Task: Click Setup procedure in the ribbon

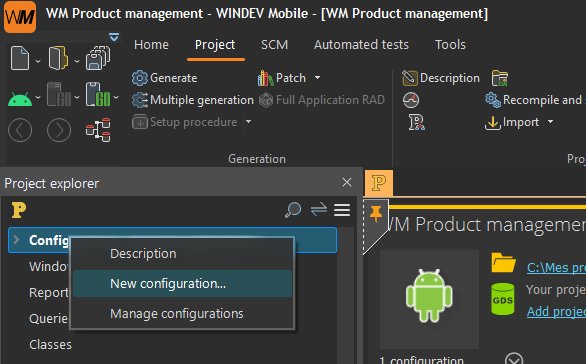Action: click(185, 122)
